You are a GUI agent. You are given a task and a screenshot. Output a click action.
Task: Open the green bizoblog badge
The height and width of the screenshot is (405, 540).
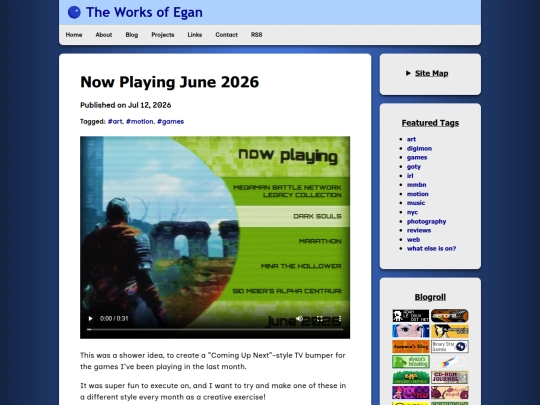(411, 362)
